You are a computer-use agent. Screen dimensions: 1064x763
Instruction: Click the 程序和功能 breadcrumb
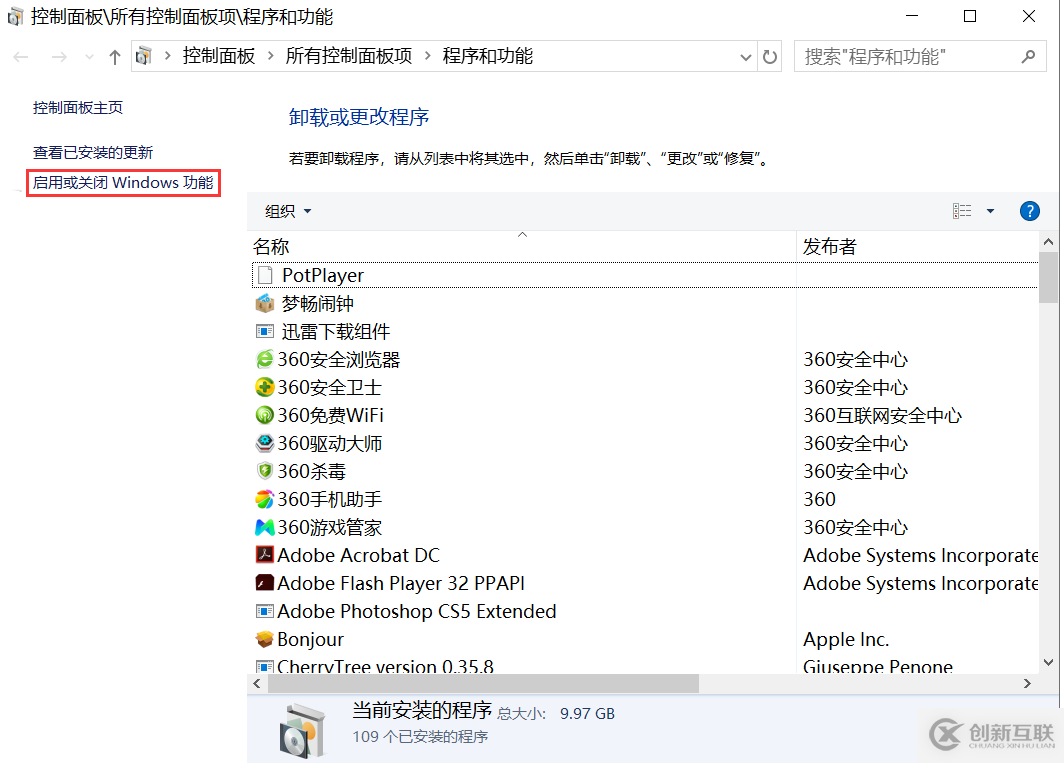coord(488,56)
